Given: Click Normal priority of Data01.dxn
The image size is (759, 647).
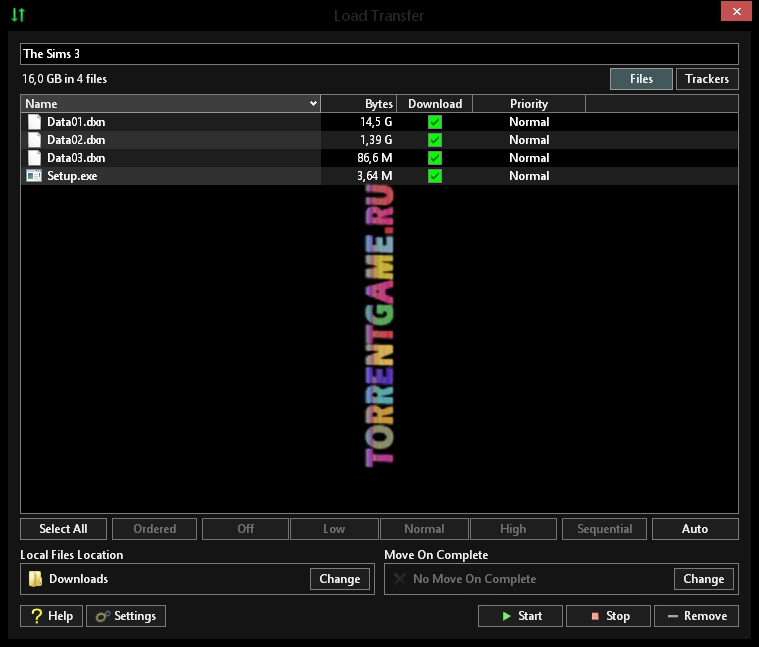Looking at the screenshot, I should tap(529, 122).
